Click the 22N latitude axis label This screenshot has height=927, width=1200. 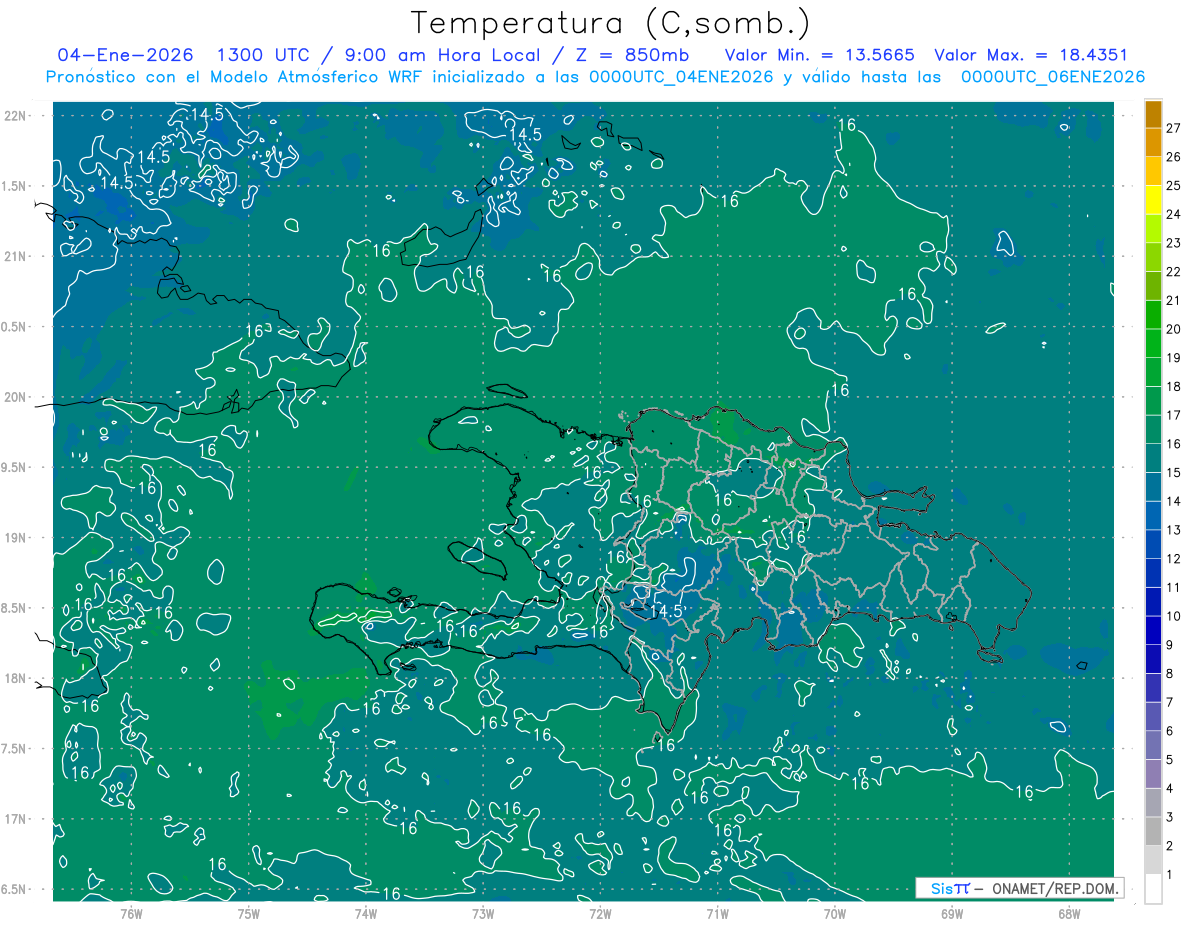tap(16, 116)
